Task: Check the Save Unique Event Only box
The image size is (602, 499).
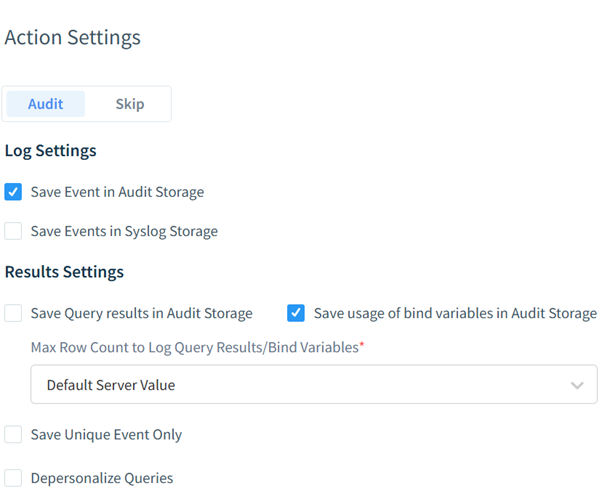Action: (x=13, y=435)
